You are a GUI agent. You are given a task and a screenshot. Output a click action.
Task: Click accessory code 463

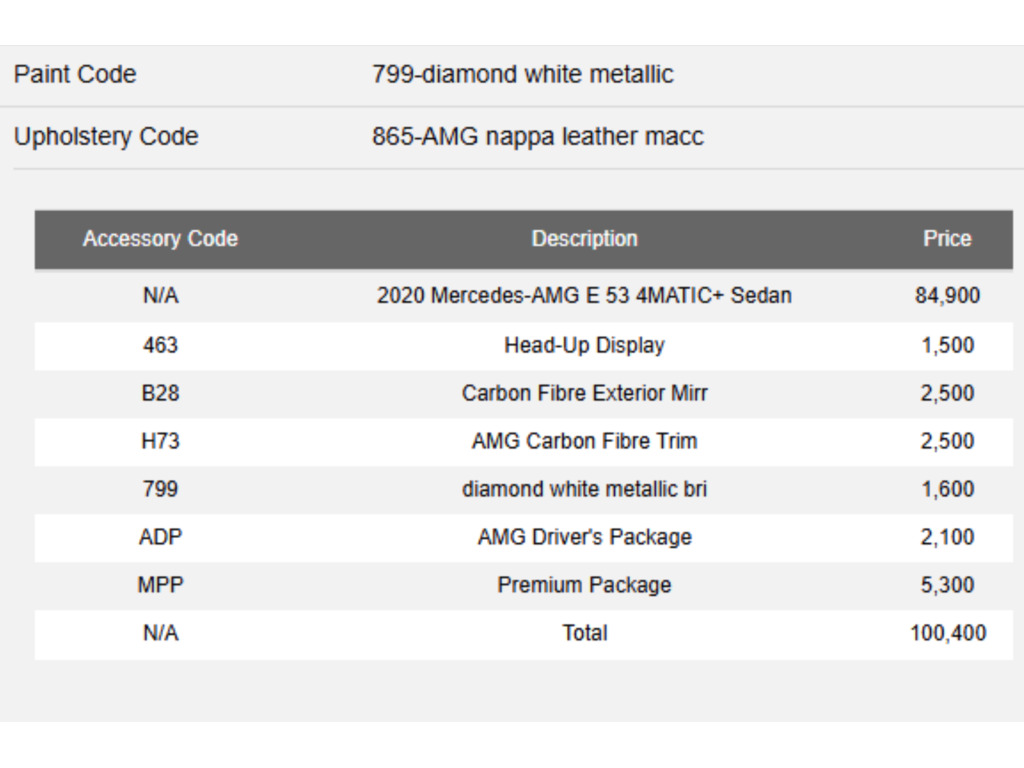point(160,345)
